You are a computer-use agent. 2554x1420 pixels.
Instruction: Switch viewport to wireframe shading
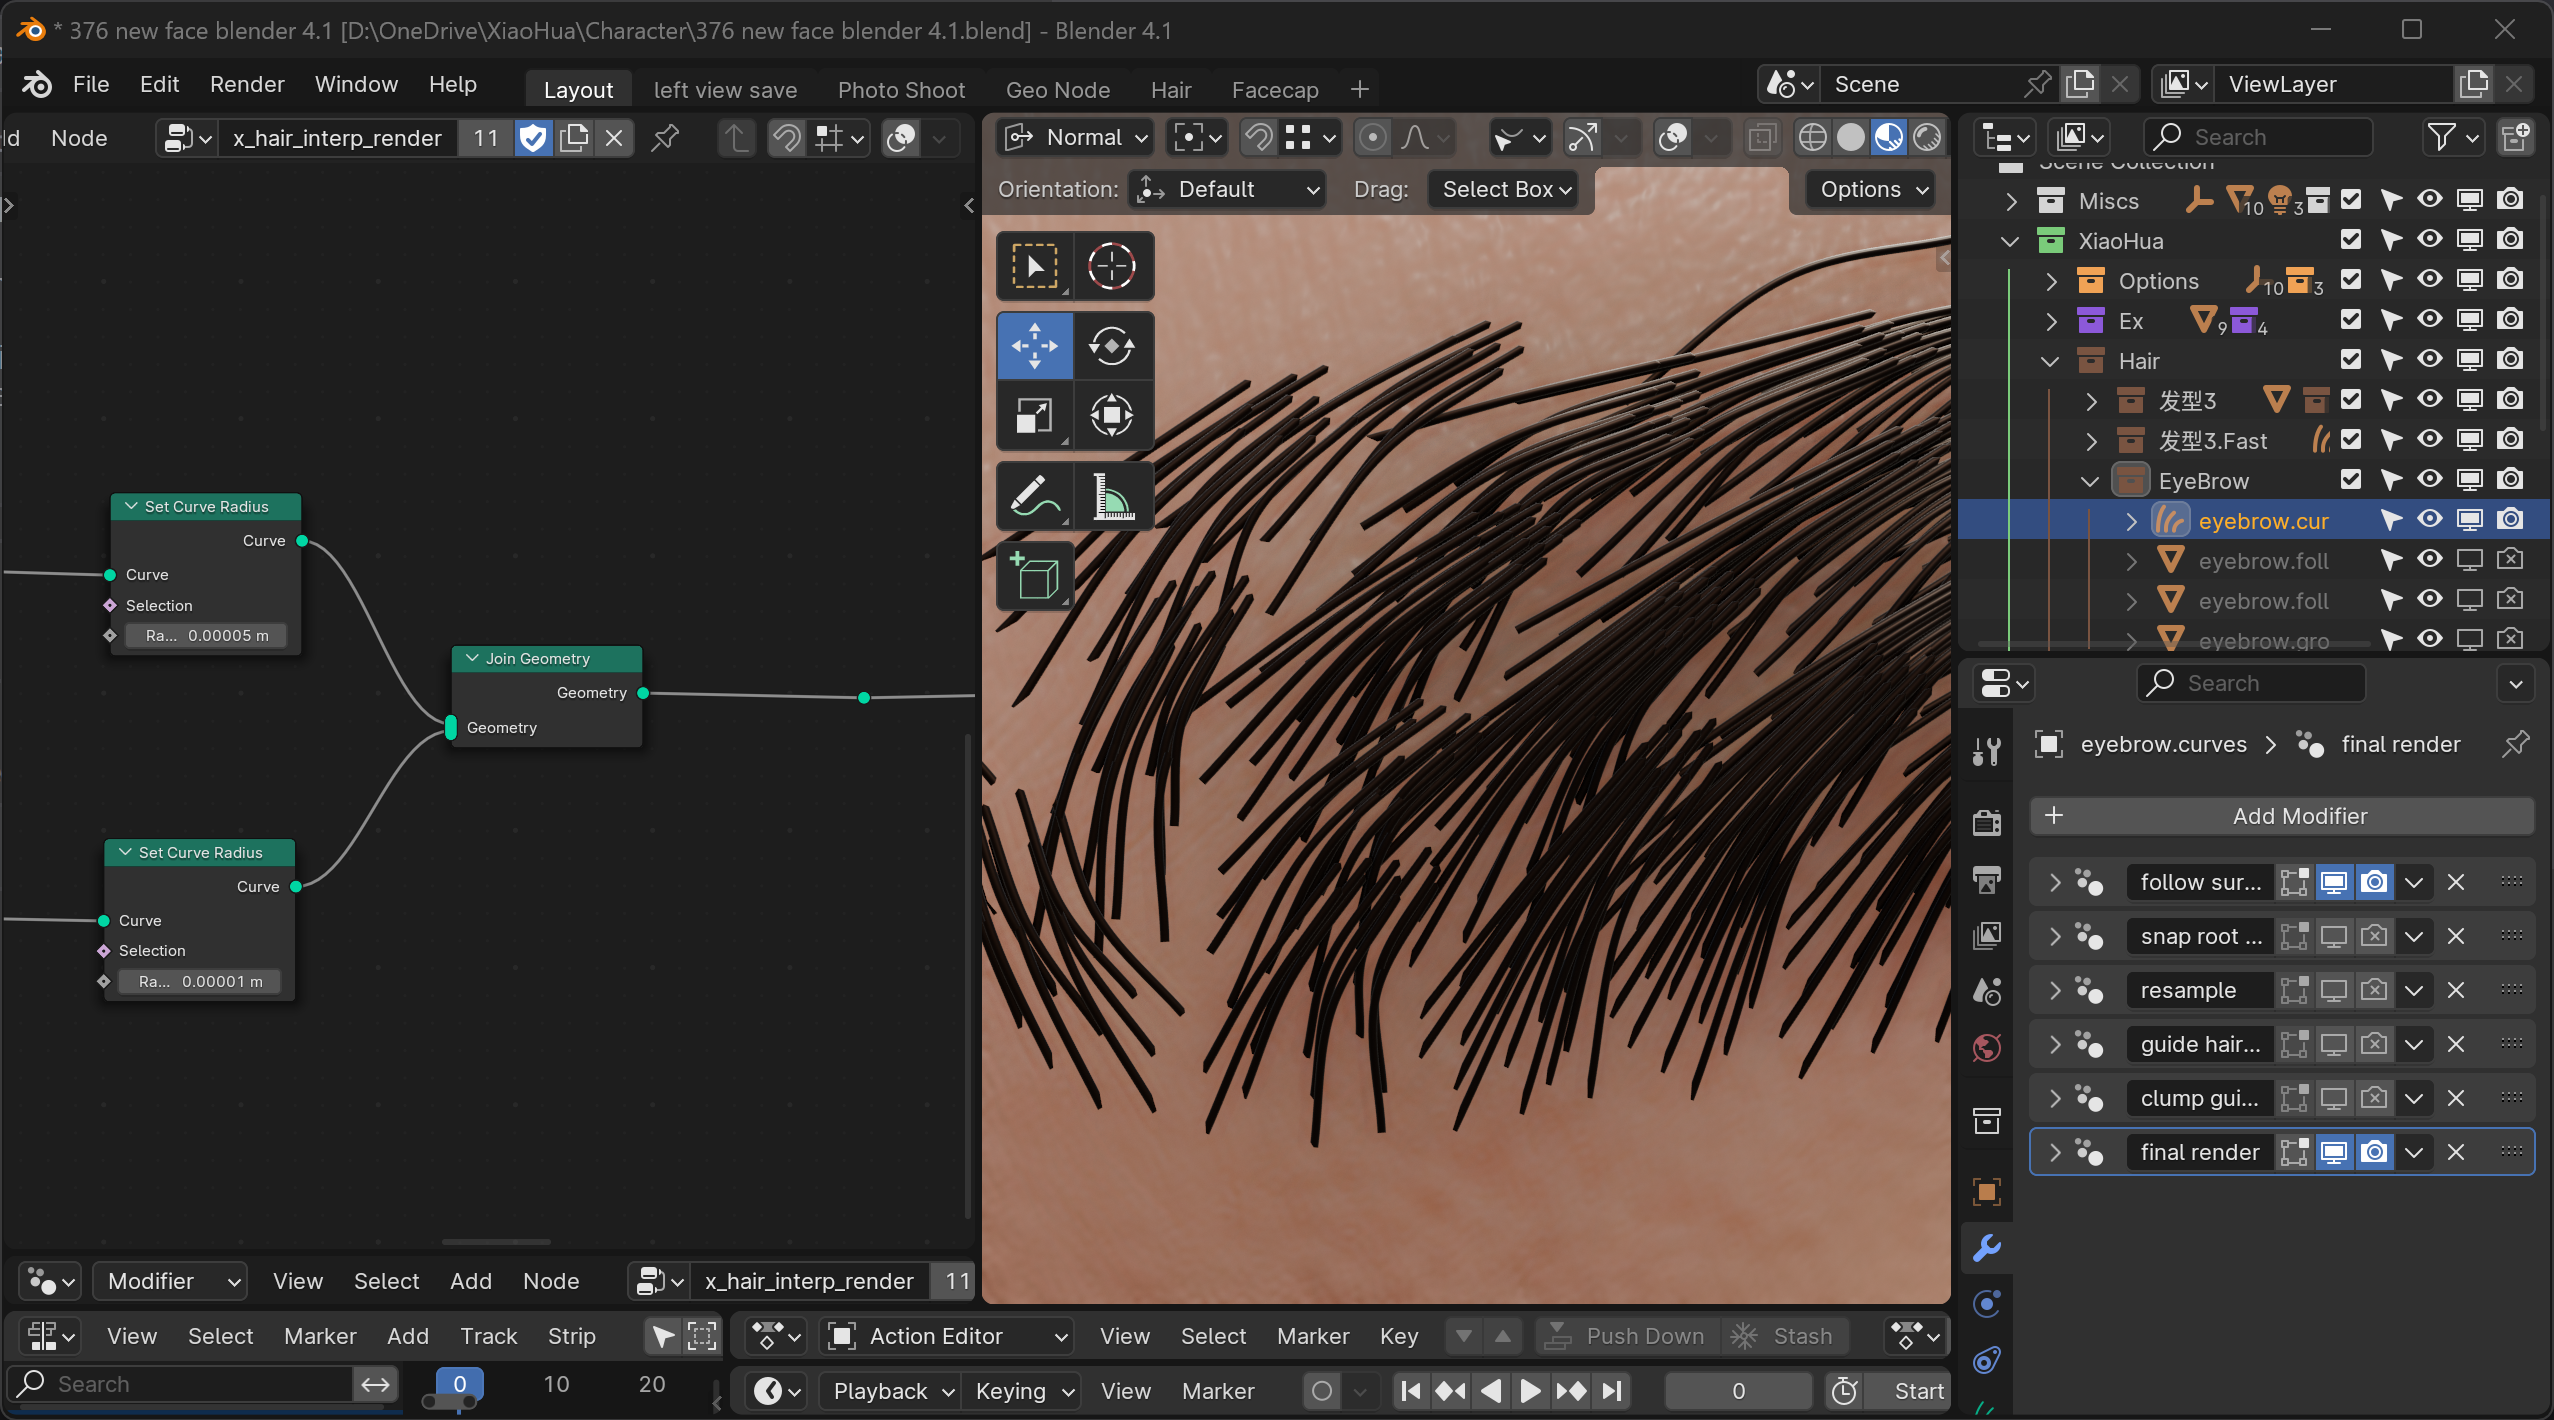pos(1812,137)
